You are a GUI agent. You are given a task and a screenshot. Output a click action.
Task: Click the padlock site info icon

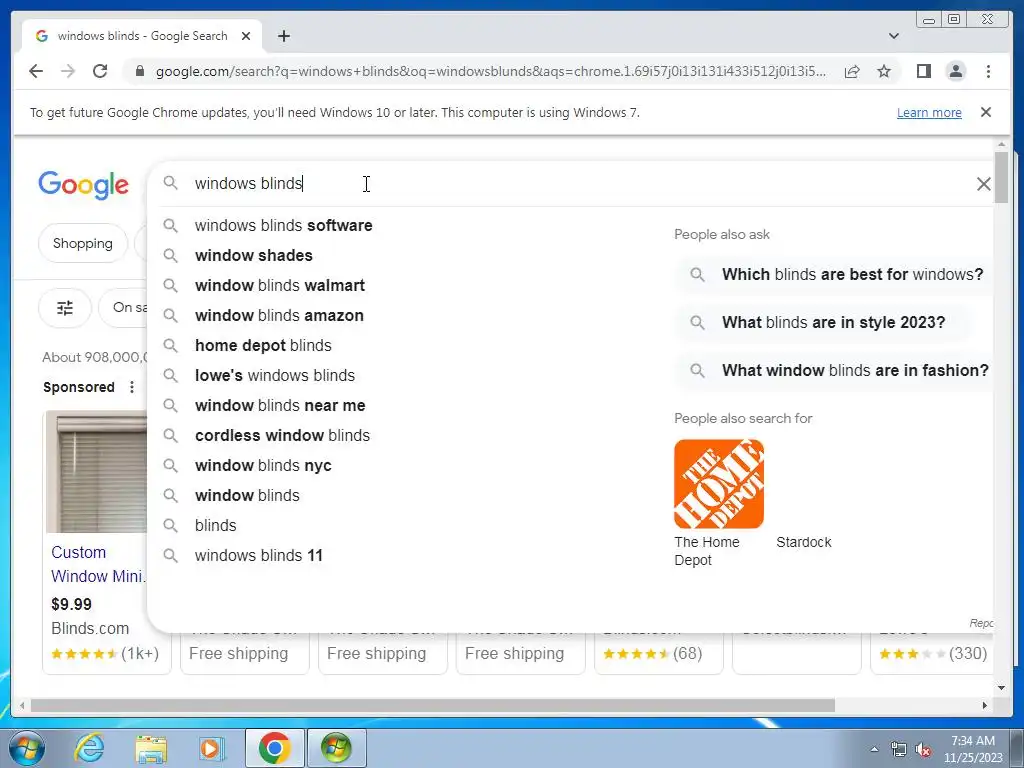[139, 71]
